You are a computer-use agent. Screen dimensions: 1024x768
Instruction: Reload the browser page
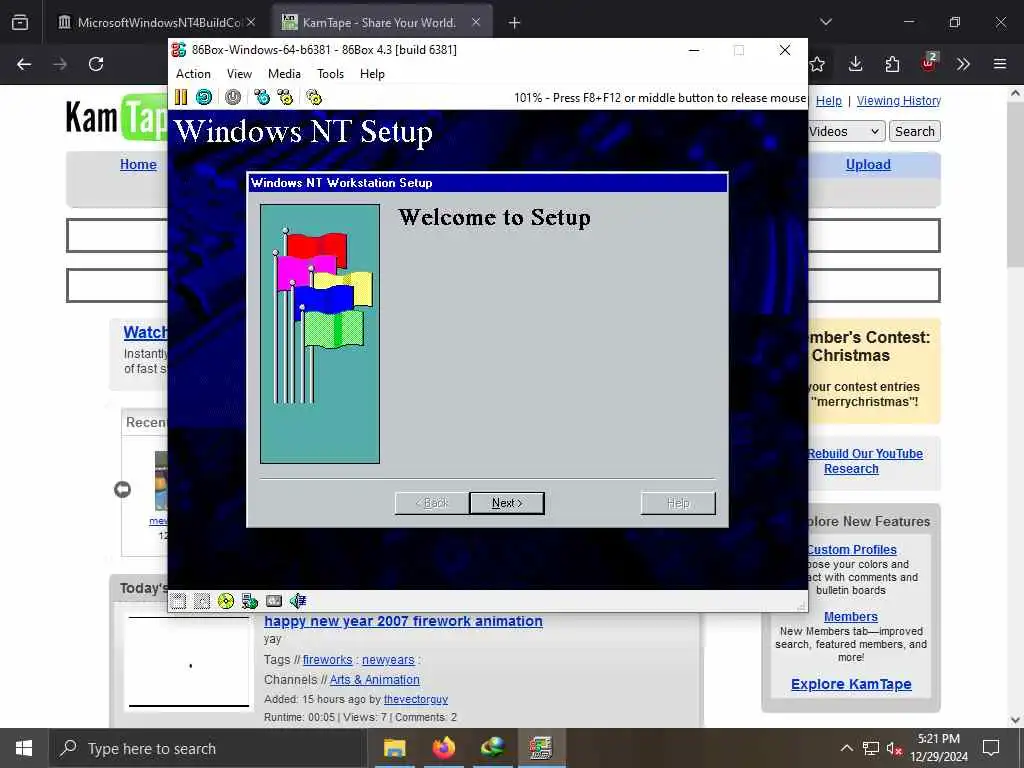tap(96, 64)
